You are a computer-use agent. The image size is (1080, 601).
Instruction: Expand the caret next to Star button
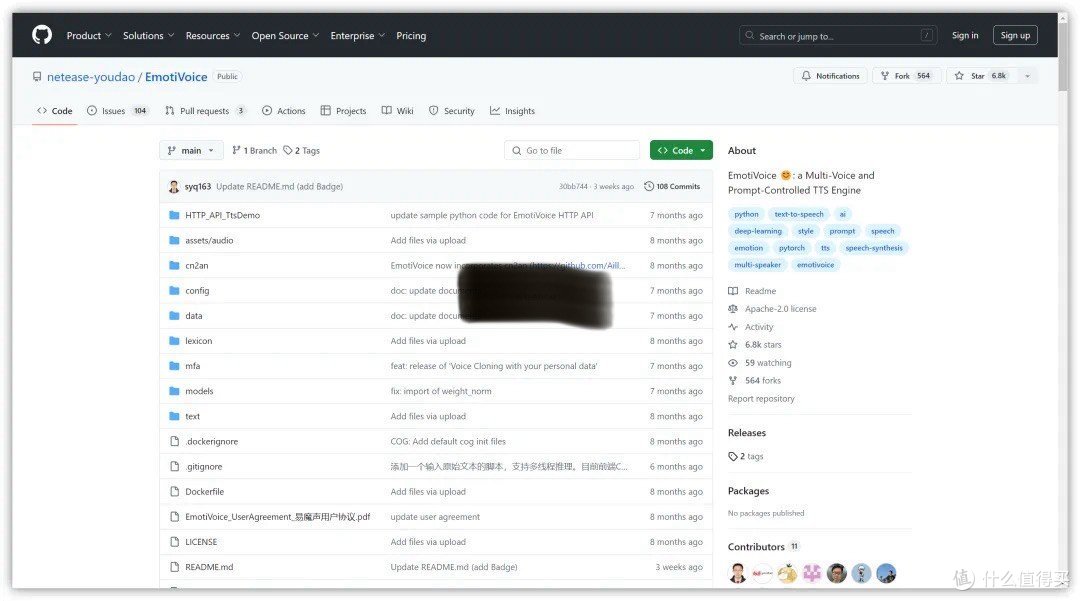1029,75
